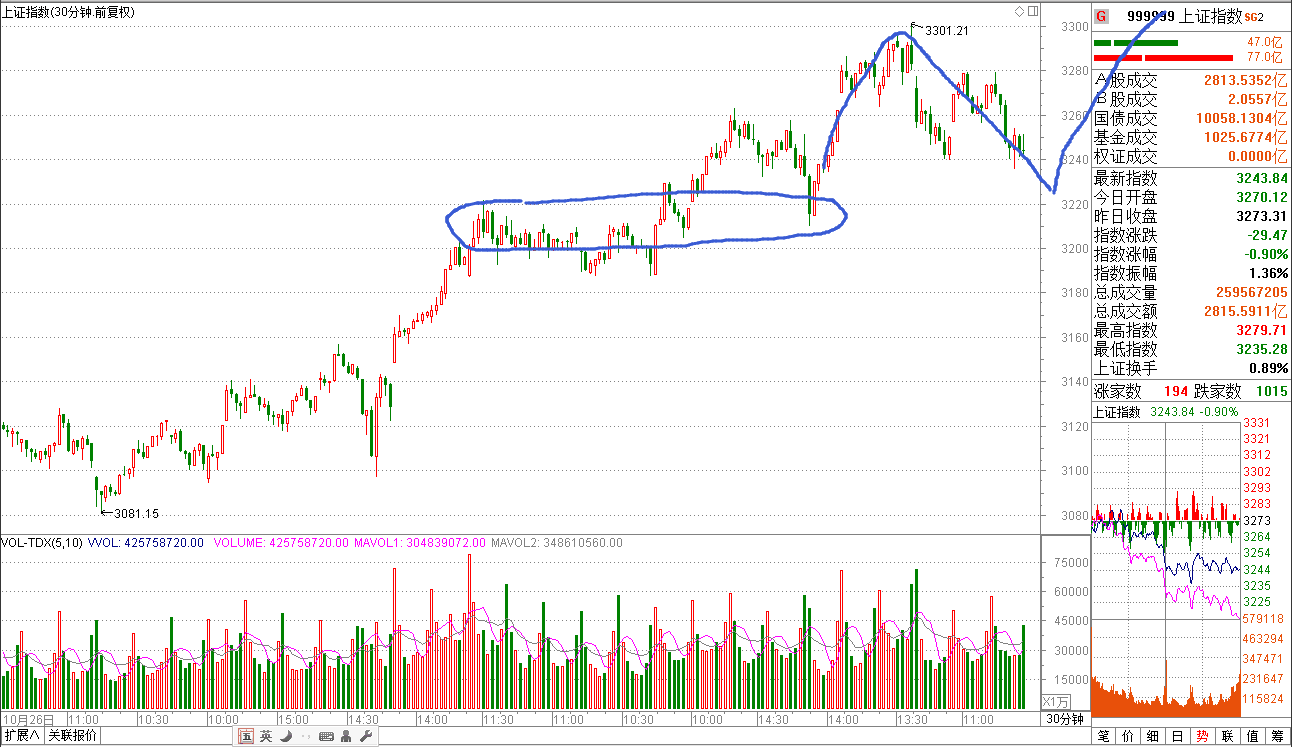Click the 关联报价 button
This screenshot has height=747, width=1292.
pyautogui.click(x=73, y=737)
